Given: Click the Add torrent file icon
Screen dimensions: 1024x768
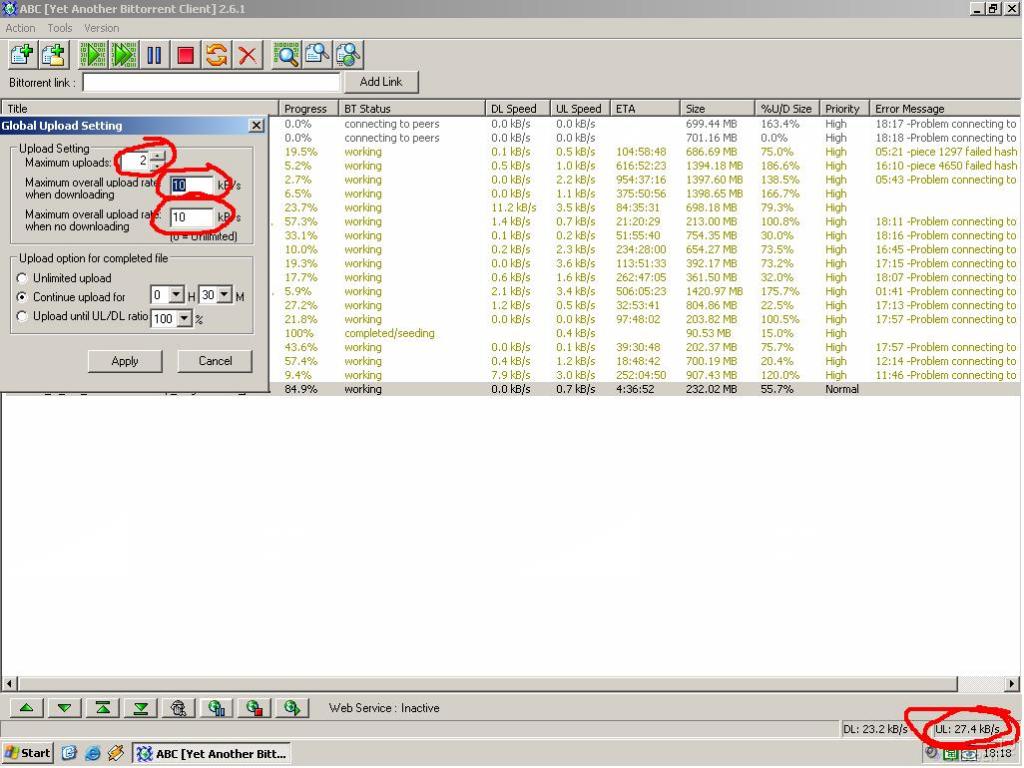Looking at the screenshot, I should [x=22, y=55].
